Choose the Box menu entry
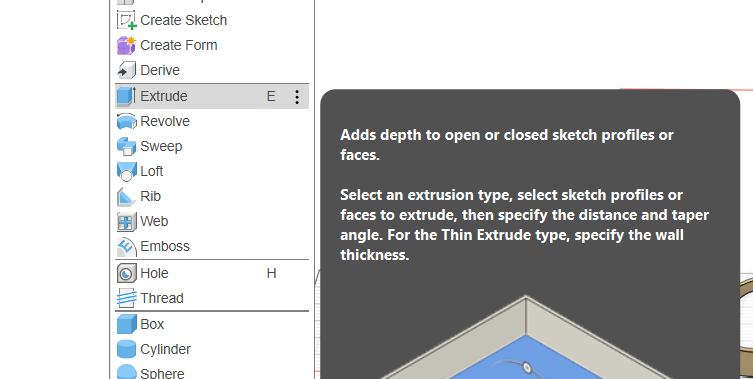Viewport: 753px width, 379px height. point(212,324)
